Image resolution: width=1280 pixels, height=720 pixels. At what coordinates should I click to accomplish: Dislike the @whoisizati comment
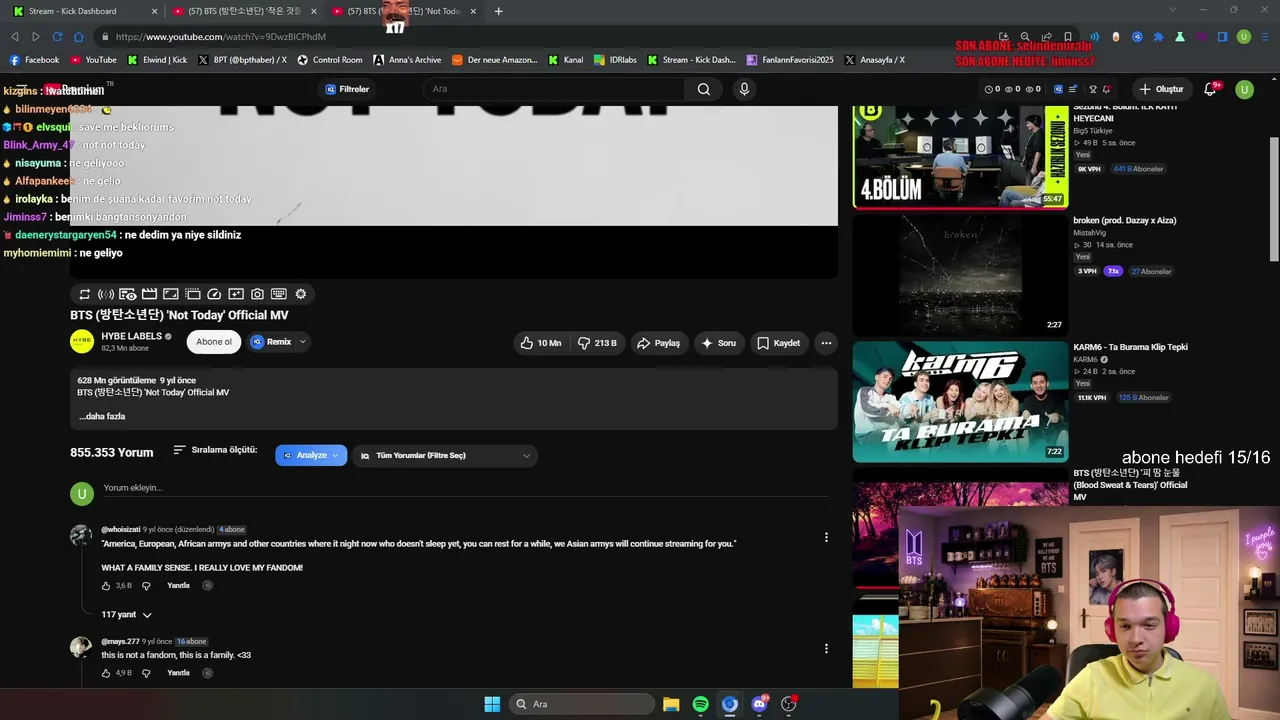146,586
